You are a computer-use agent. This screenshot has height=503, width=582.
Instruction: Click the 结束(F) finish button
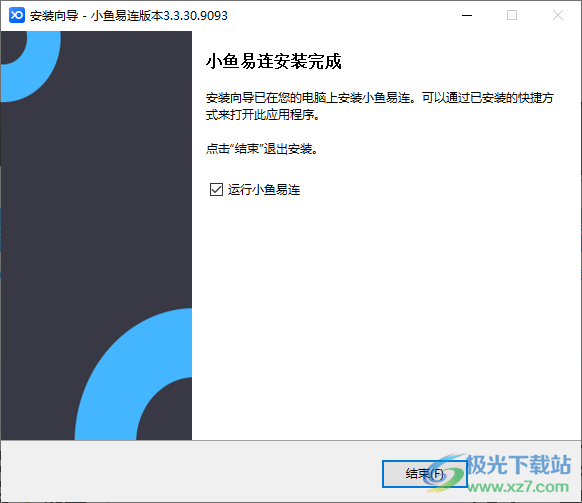point(424,474)
